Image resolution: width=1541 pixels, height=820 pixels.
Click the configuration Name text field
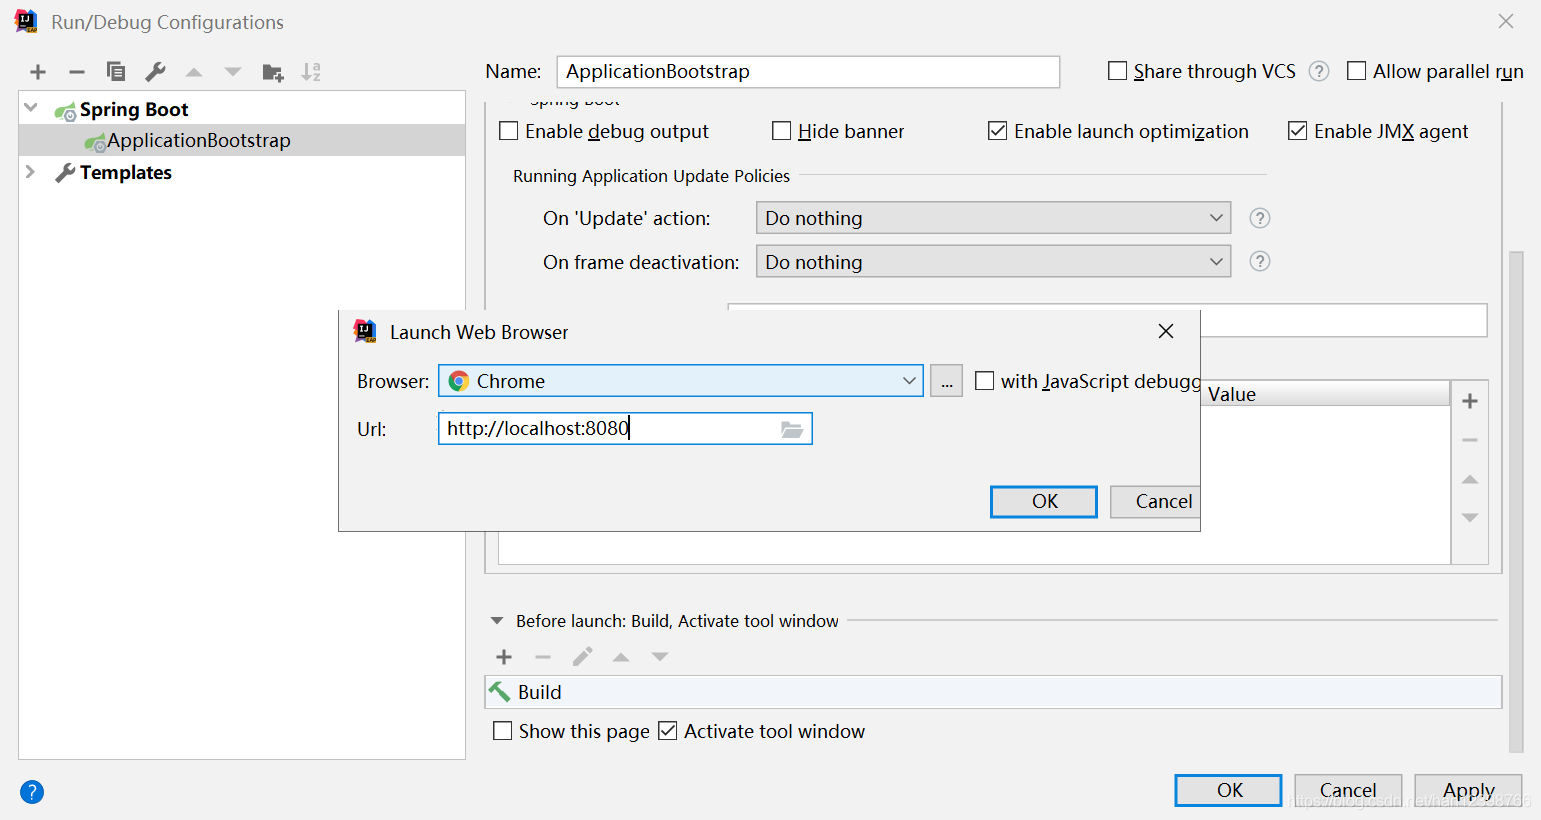click(x=807, y=72)
